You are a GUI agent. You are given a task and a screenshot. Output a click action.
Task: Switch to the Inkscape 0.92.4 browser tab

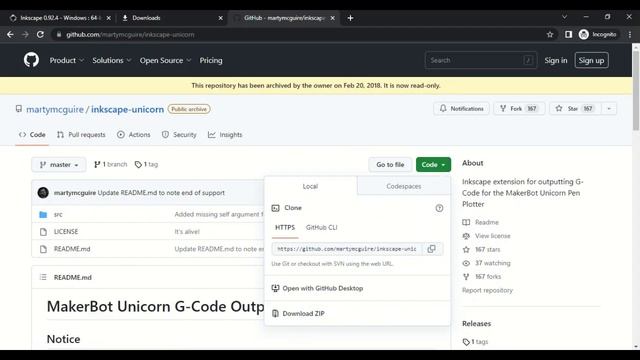point(60,18)
